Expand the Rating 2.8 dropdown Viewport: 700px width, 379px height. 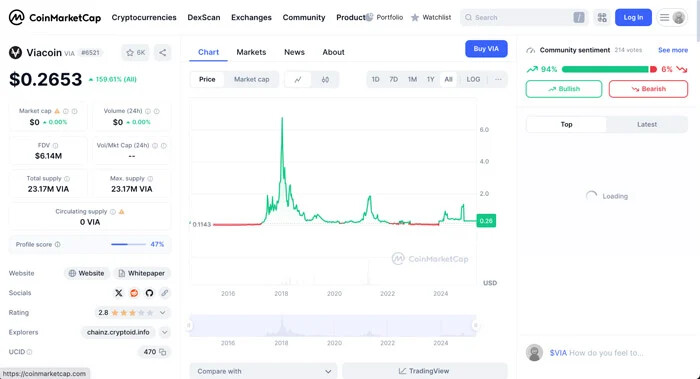(x=162, y=312)
